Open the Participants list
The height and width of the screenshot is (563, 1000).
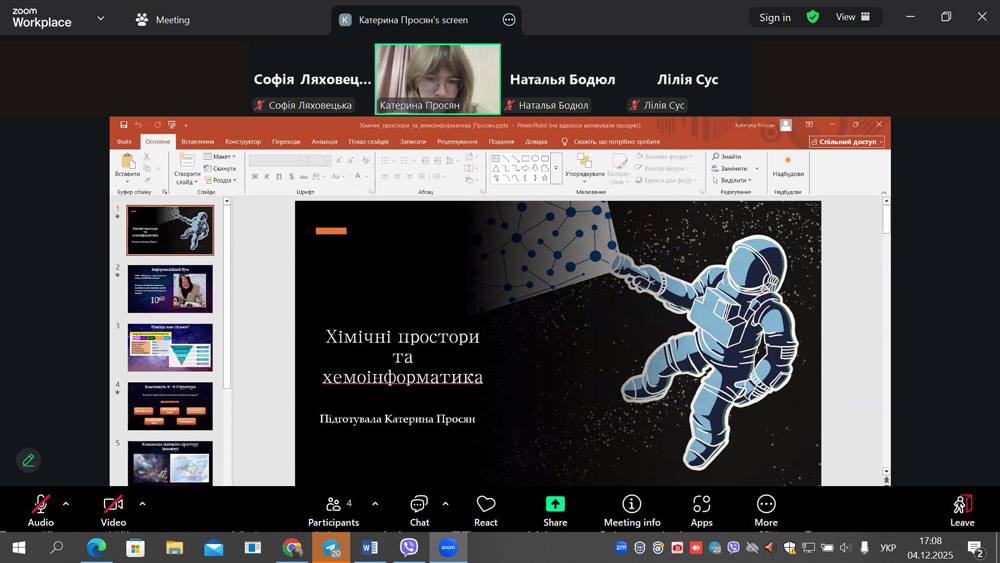point(333,510)
